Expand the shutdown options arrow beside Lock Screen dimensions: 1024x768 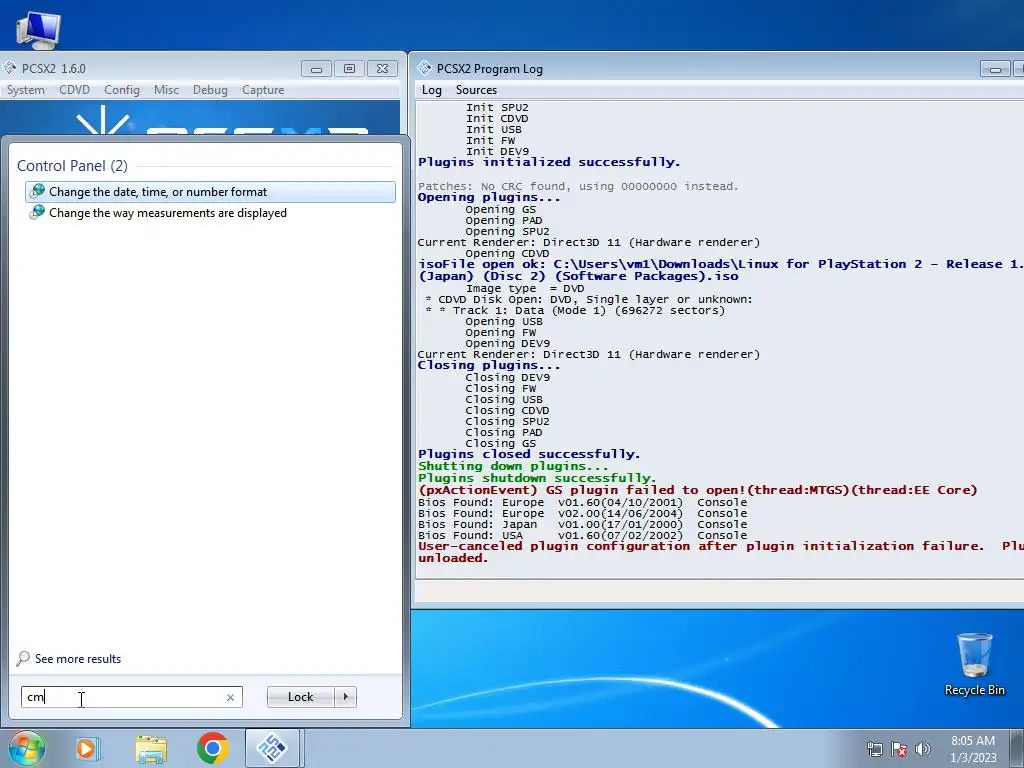[345, 697]
